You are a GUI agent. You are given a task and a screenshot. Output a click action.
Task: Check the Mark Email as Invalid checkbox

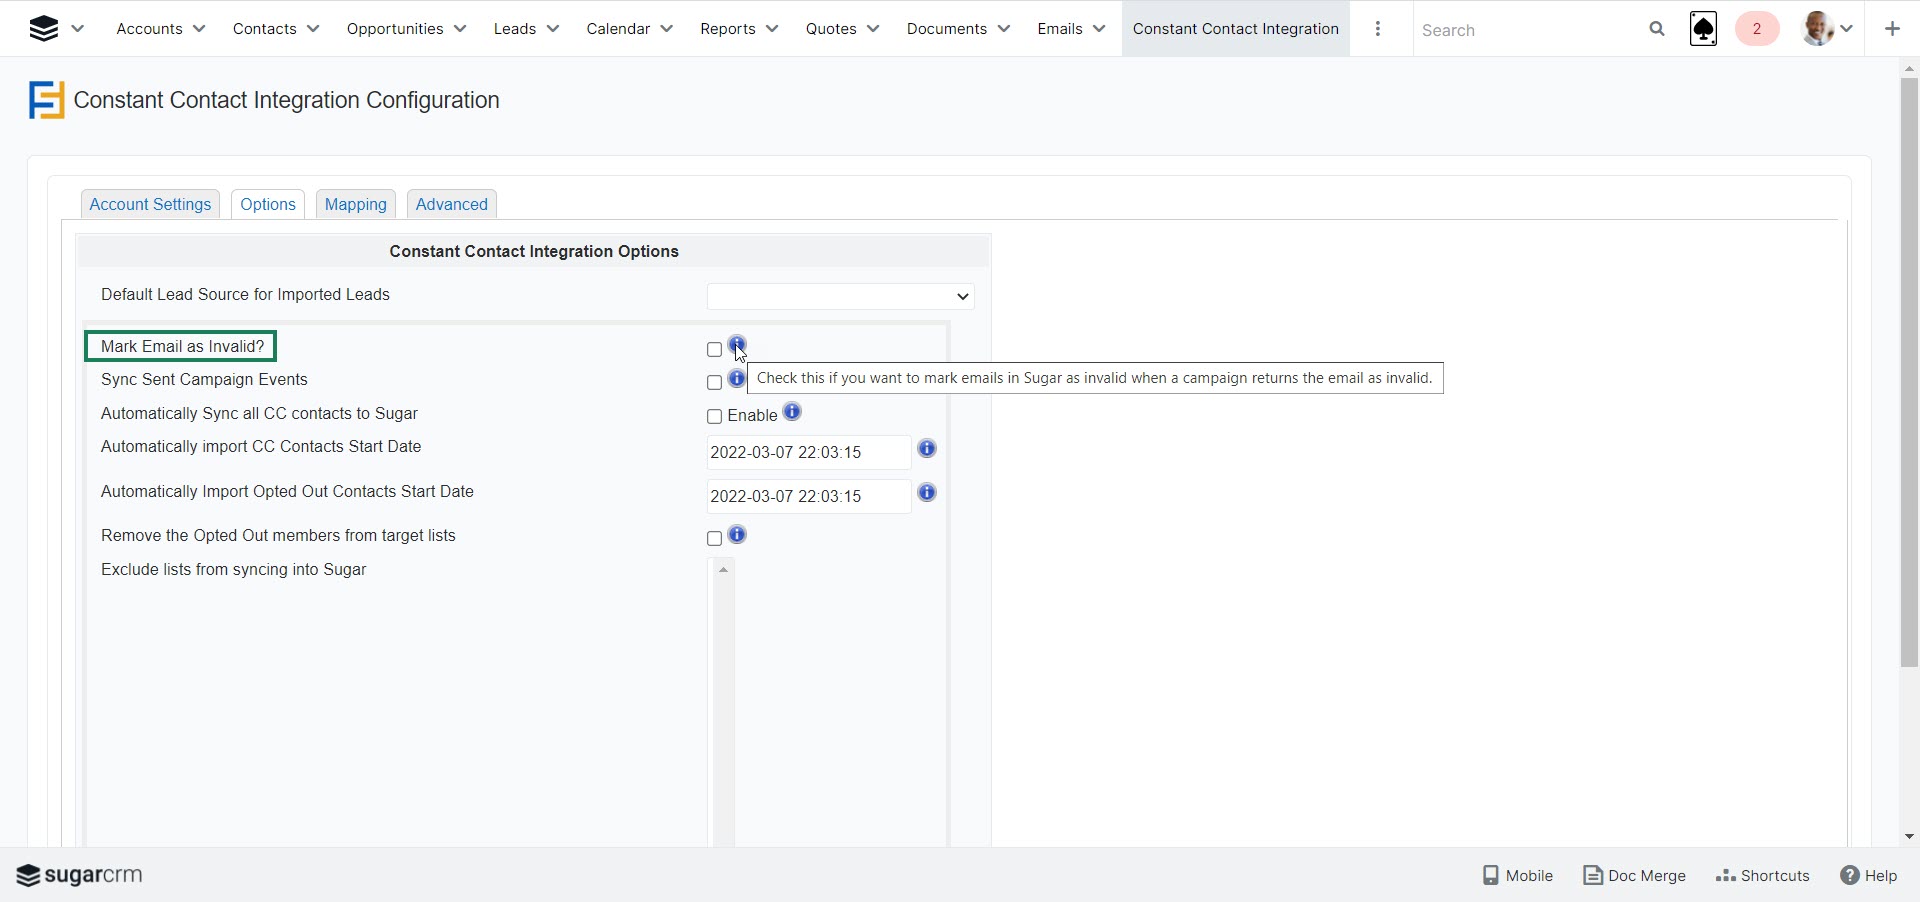[x=714, y=350]
